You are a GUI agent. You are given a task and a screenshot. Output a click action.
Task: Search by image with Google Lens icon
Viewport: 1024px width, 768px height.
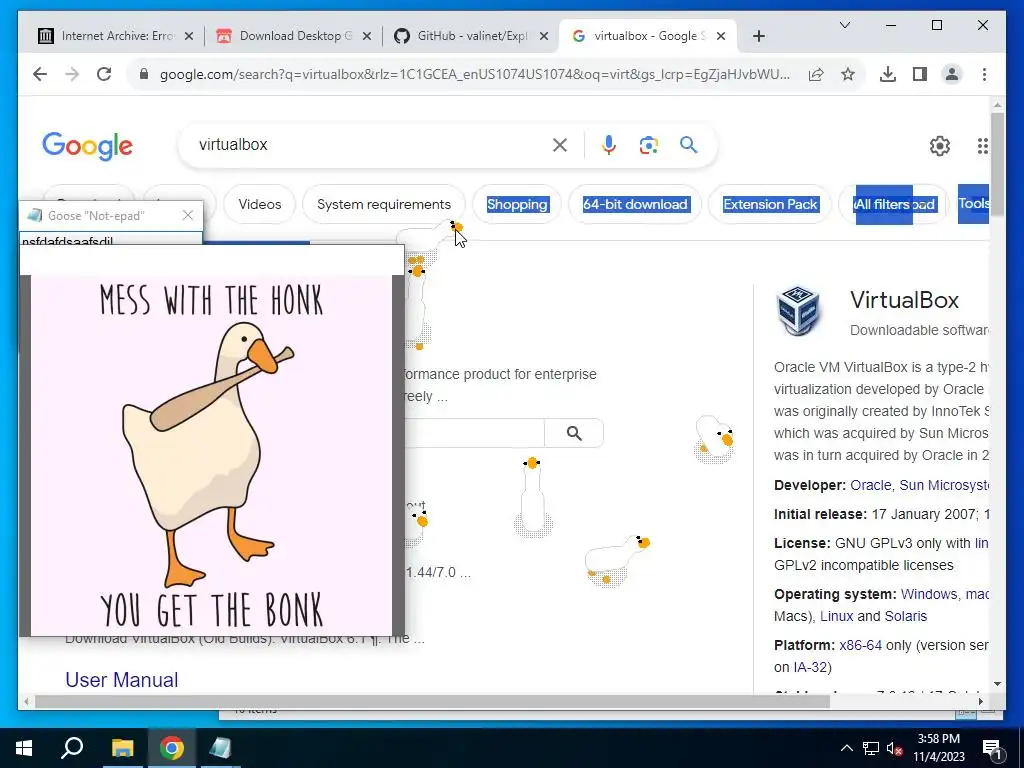click(x=648, y=145)
